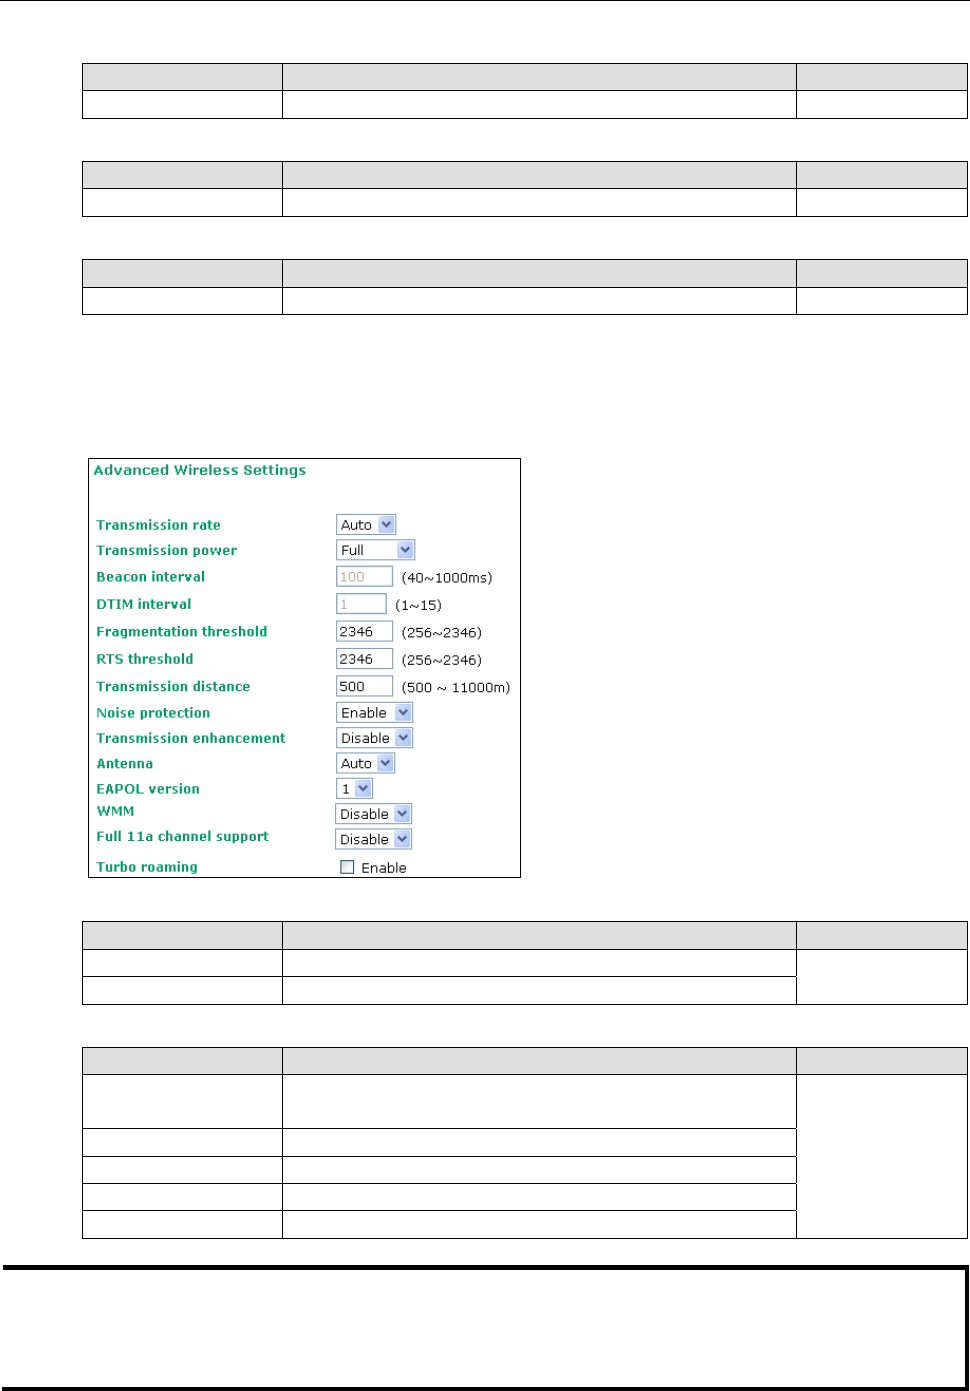Click the RTS threshold input field

pyautogui.click(x=364, y=659)
